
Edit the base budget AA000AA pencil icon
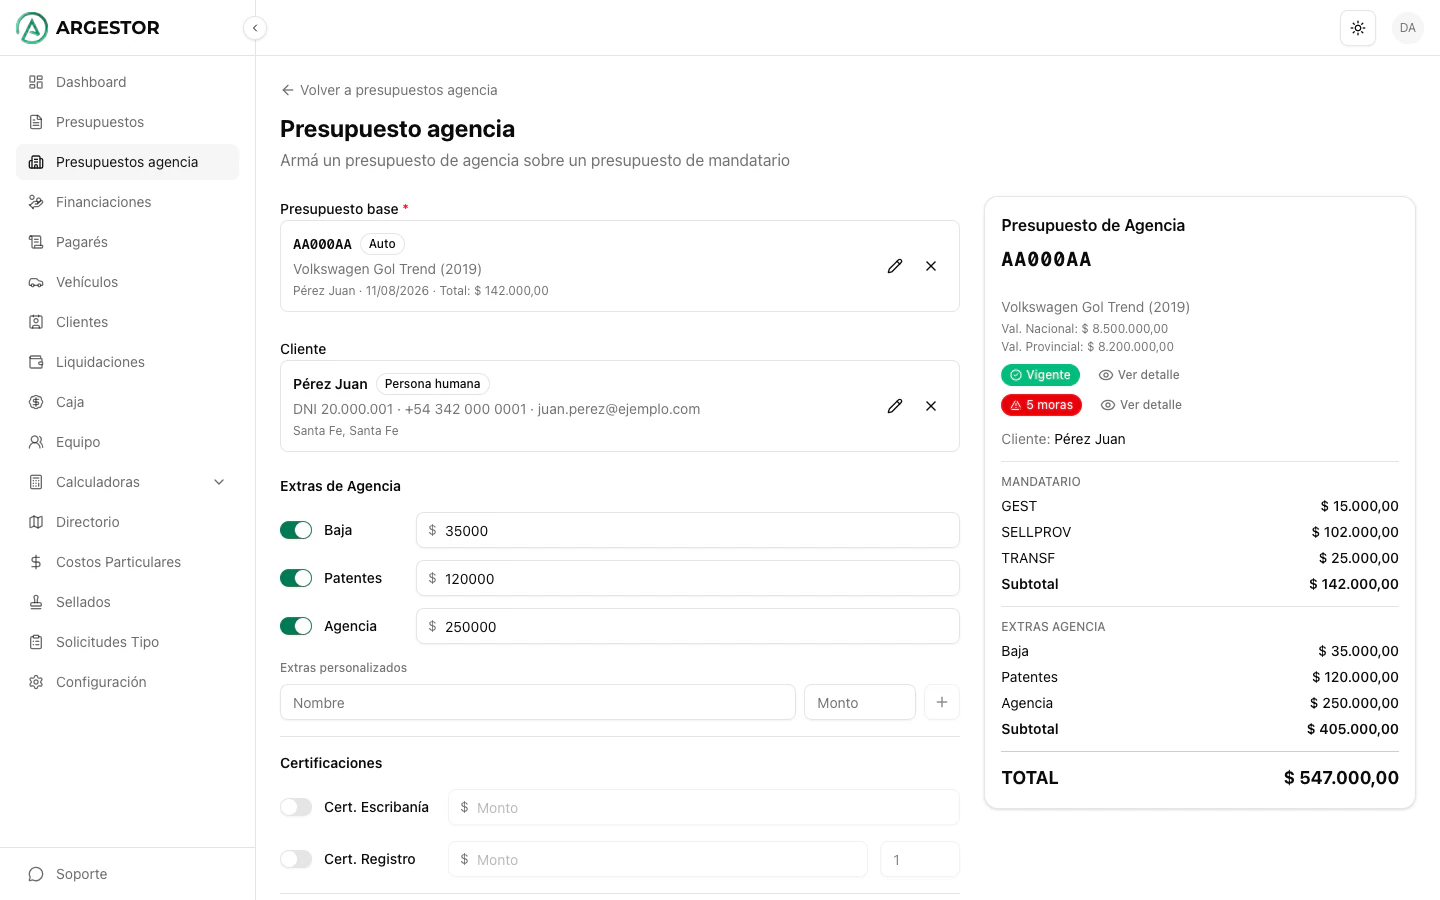click(x=895, y=266)
